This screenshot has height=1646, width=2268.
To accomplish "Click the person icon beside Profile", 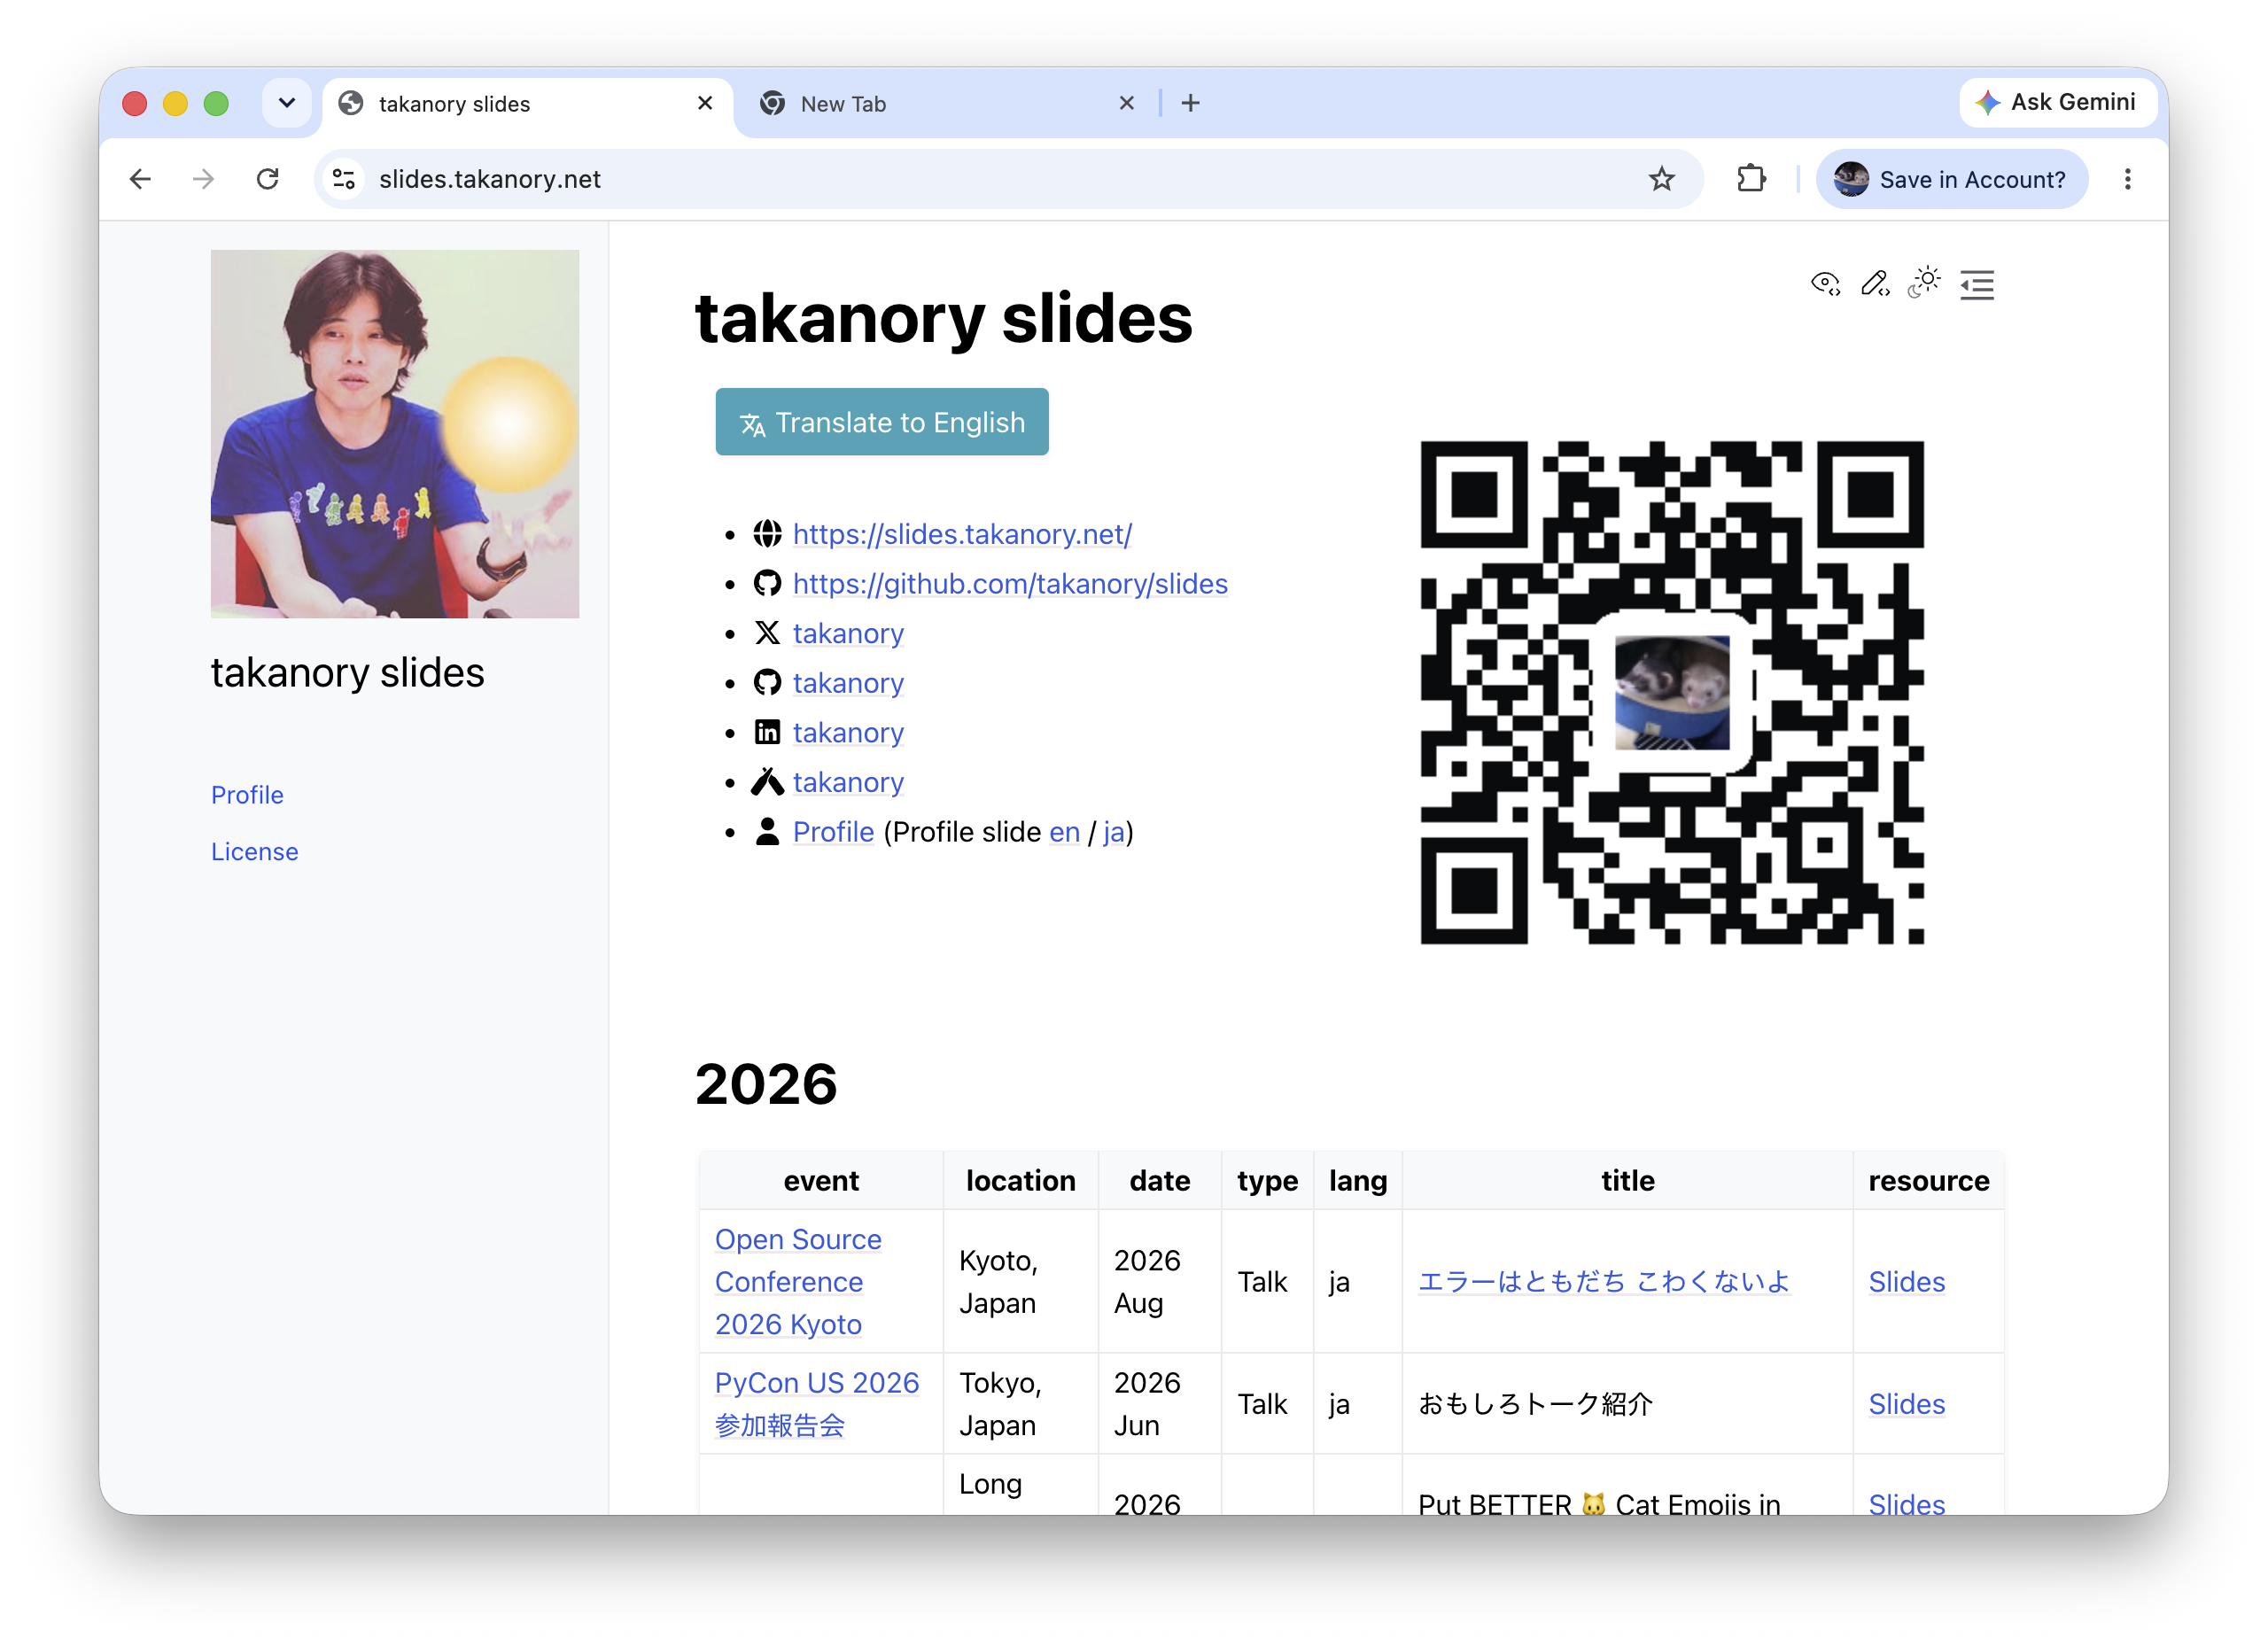I will pyautogui.click(x=767, y=832).
